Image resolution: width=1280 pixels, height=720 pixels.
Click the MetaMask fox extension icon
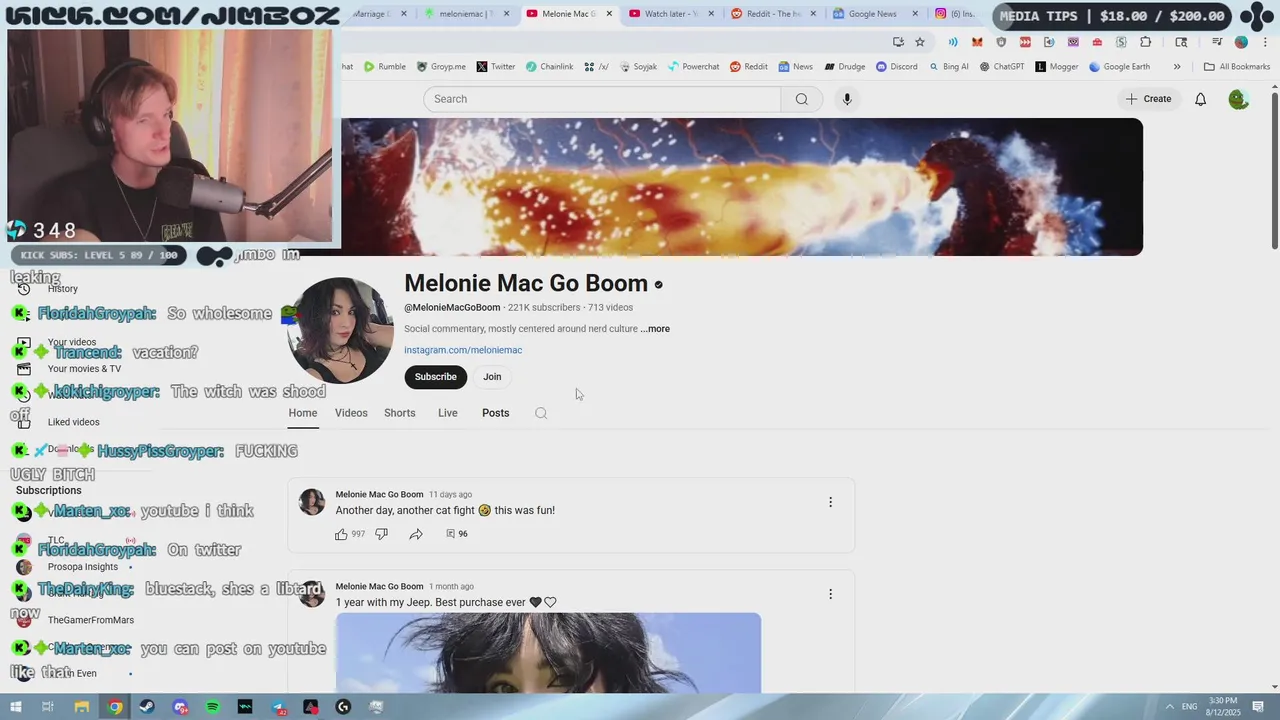[977, 42]
